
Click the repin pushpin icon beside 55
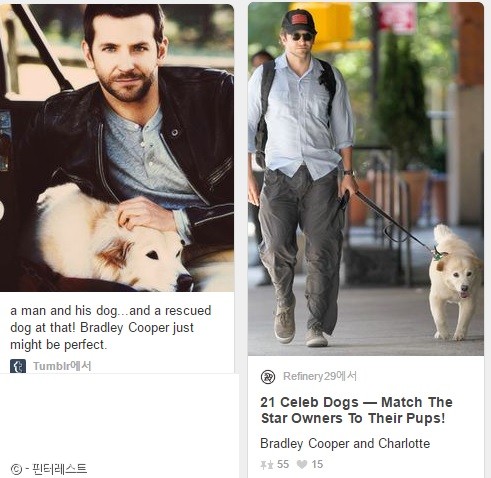[267, 464]
